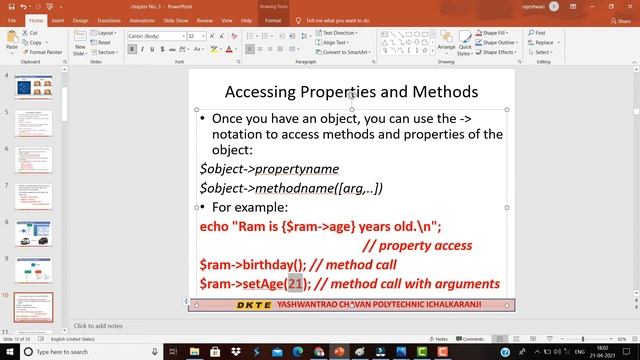Expand the Section dropdown
Viewport: 640px width, 360px height.
tap(104, 52)
